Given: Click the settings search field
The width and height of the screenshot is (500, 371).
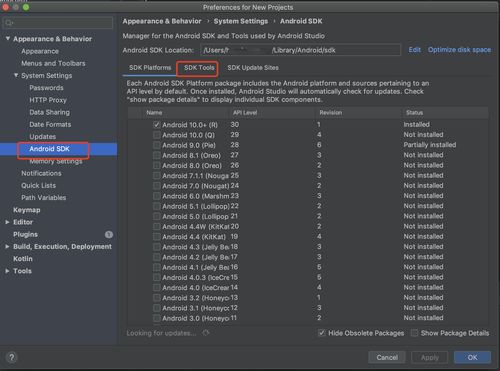Looking at the screenshot, I should 58,23.
